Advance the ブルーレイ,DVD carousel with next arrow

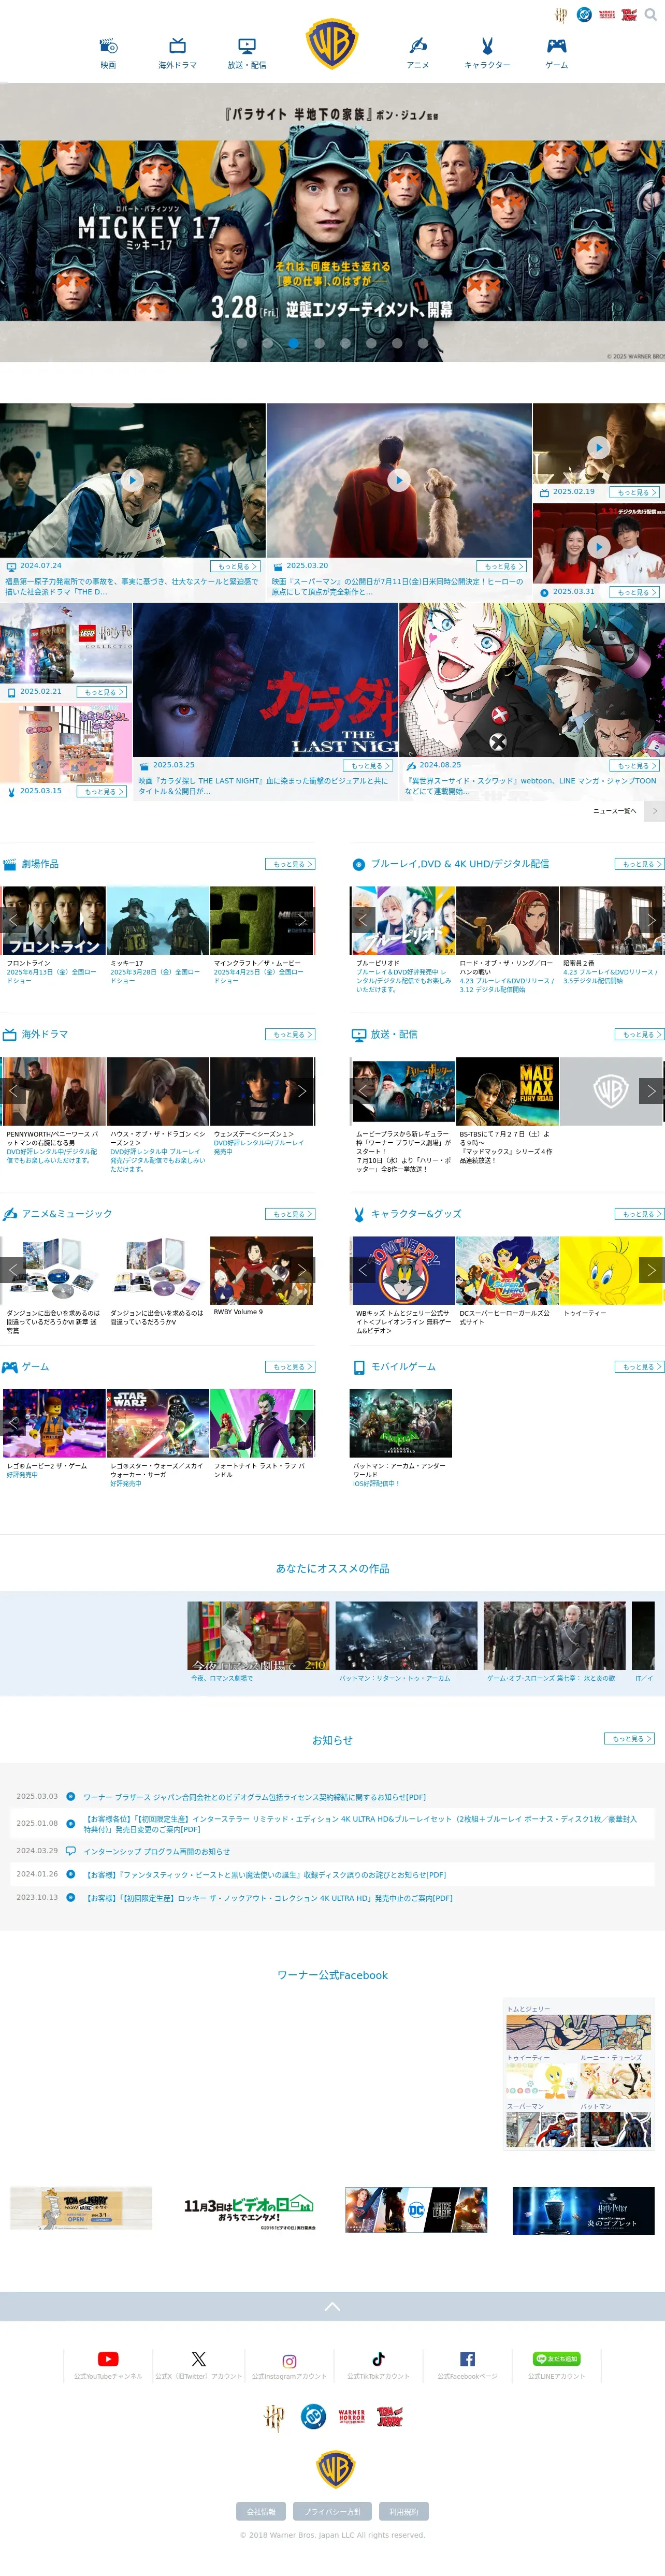[651, 920]
